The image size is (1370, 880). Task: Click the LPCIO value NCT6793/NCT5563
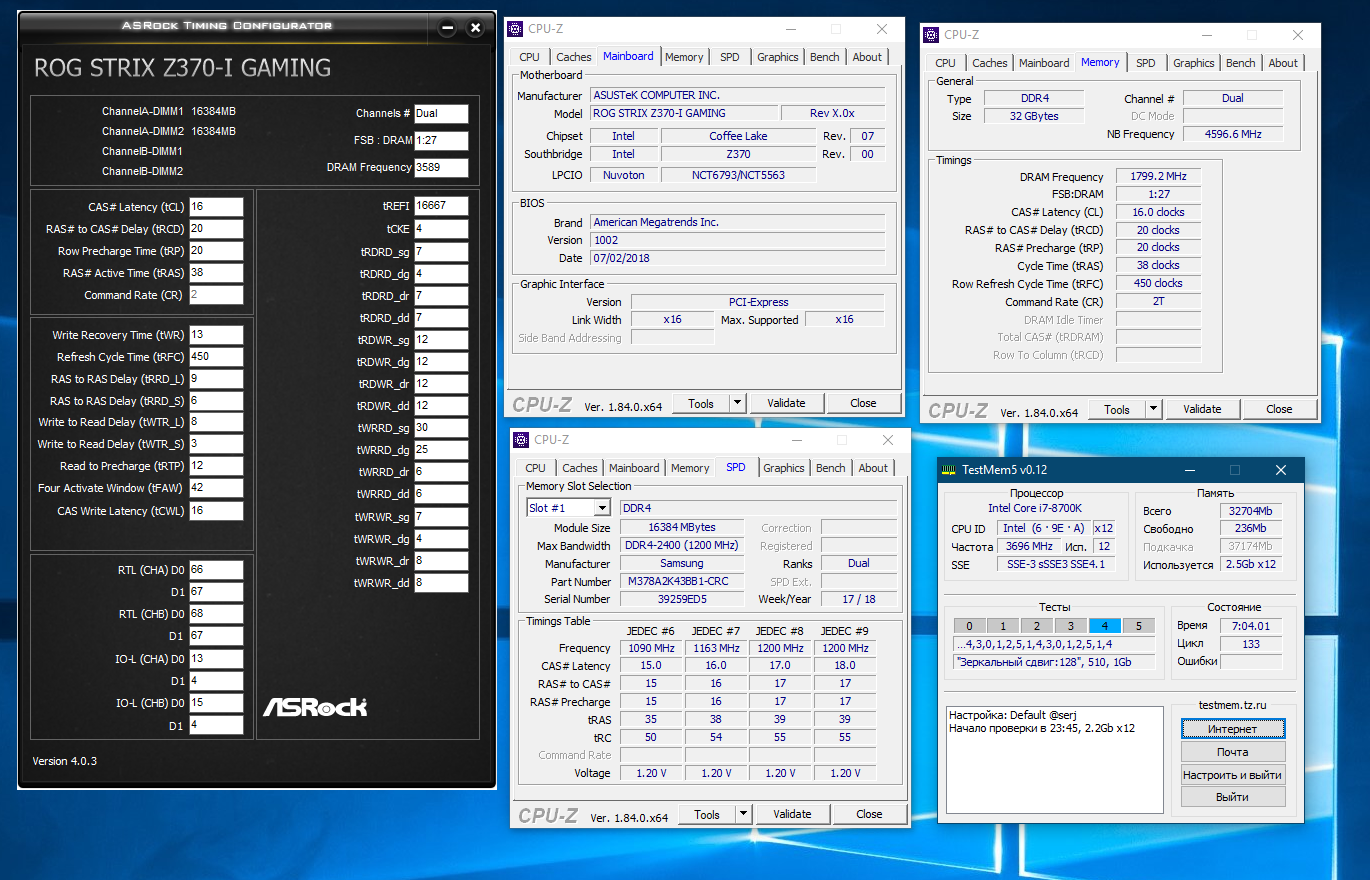click(738, 175)
